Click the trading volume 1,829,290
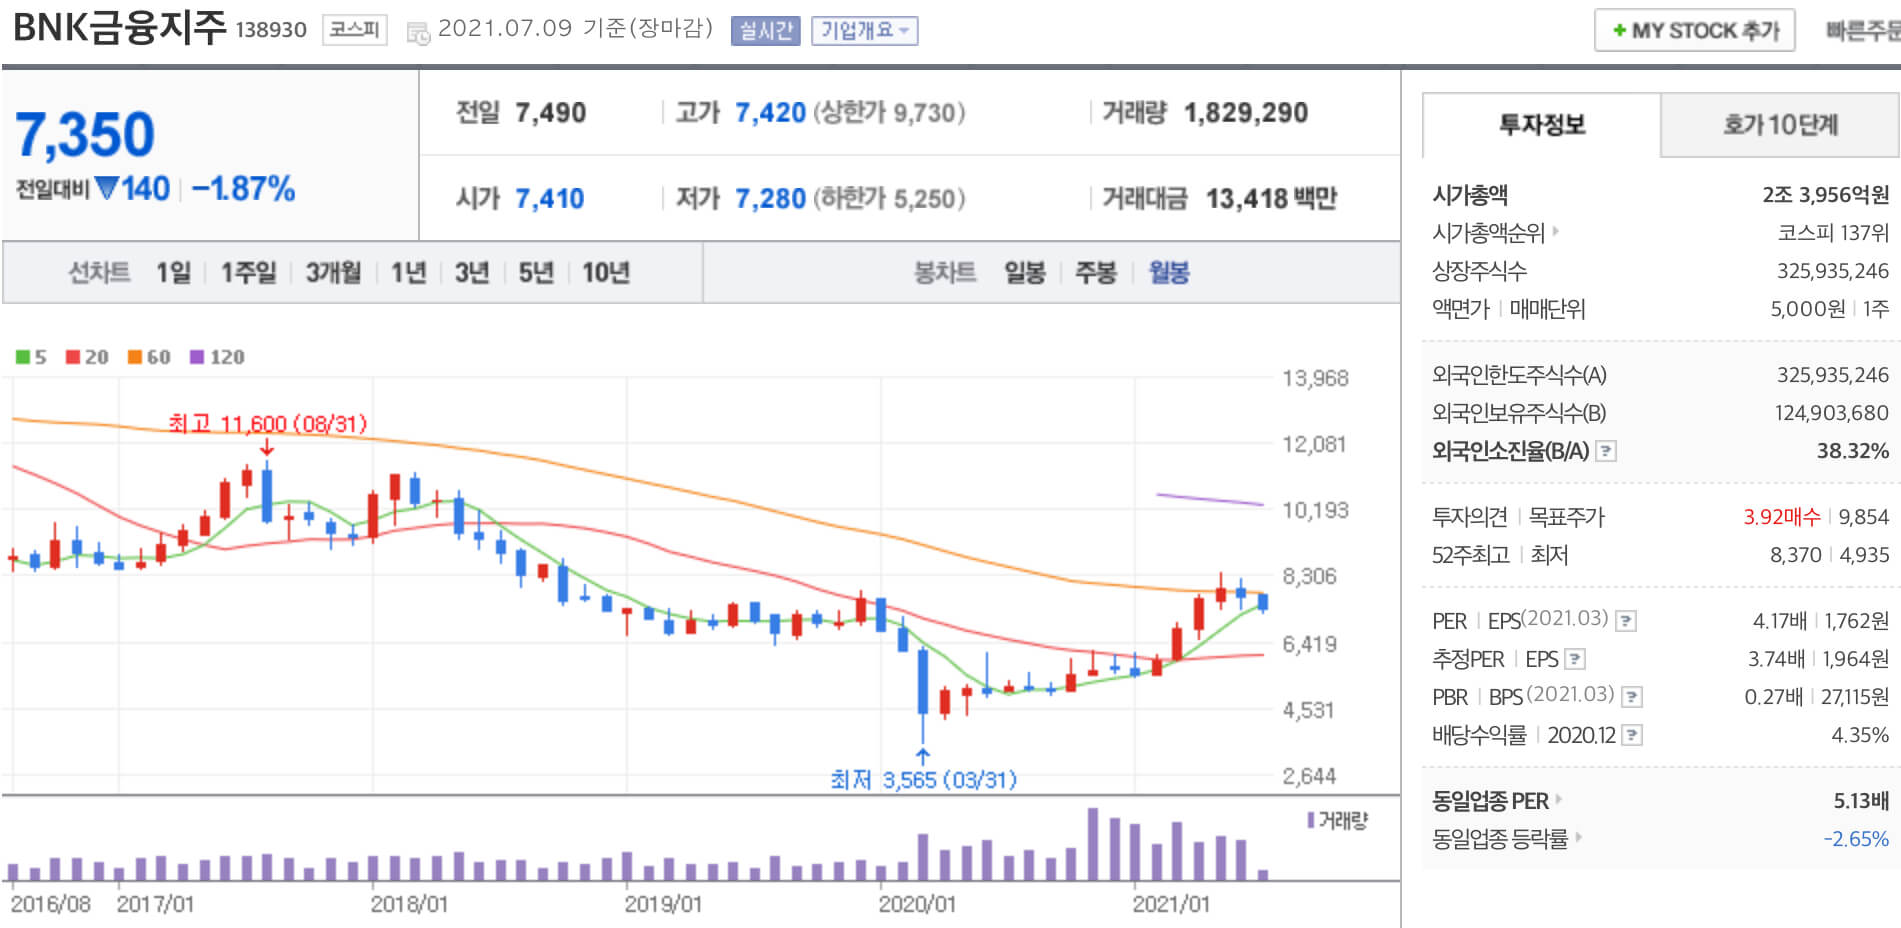The height and width of the screenshot is (928, 1901). 1246,113
